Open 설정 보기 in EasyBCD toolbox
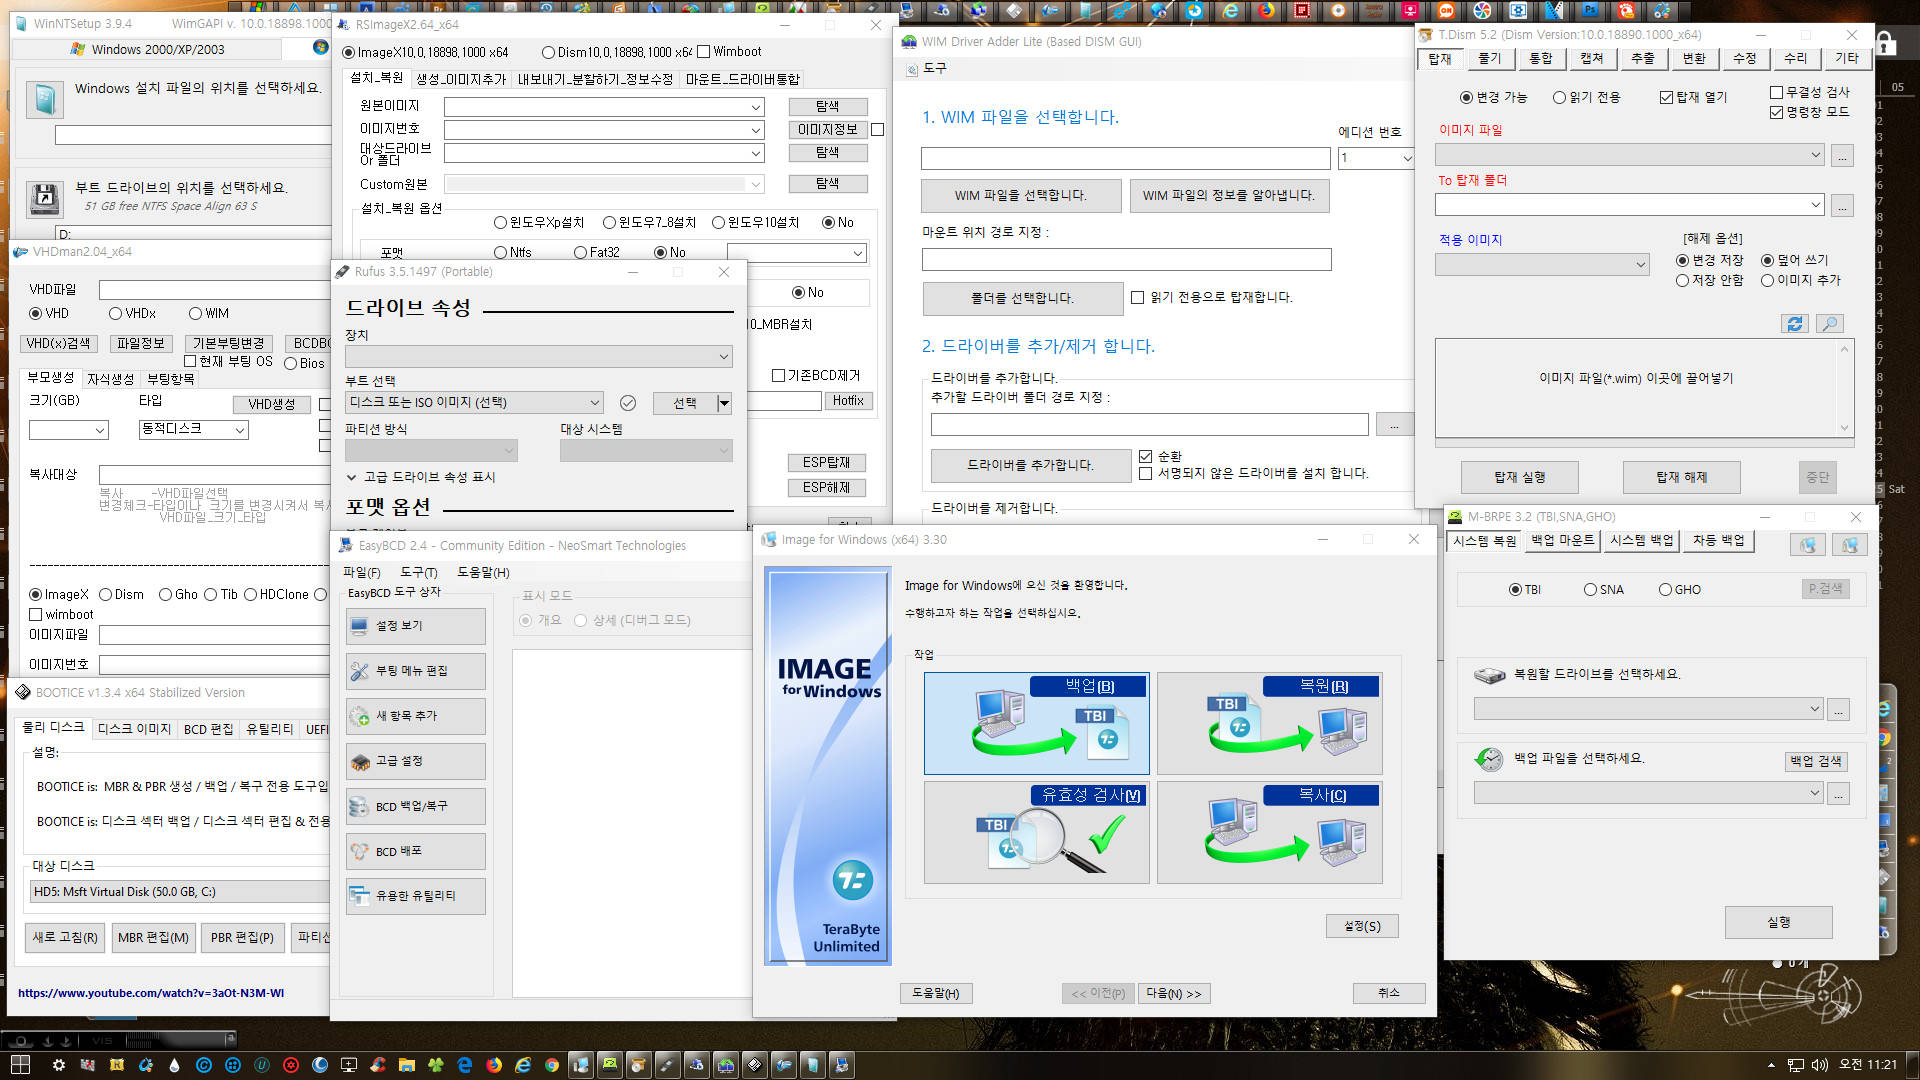This screenshot has height=1080, width=1920. (416, 626)
